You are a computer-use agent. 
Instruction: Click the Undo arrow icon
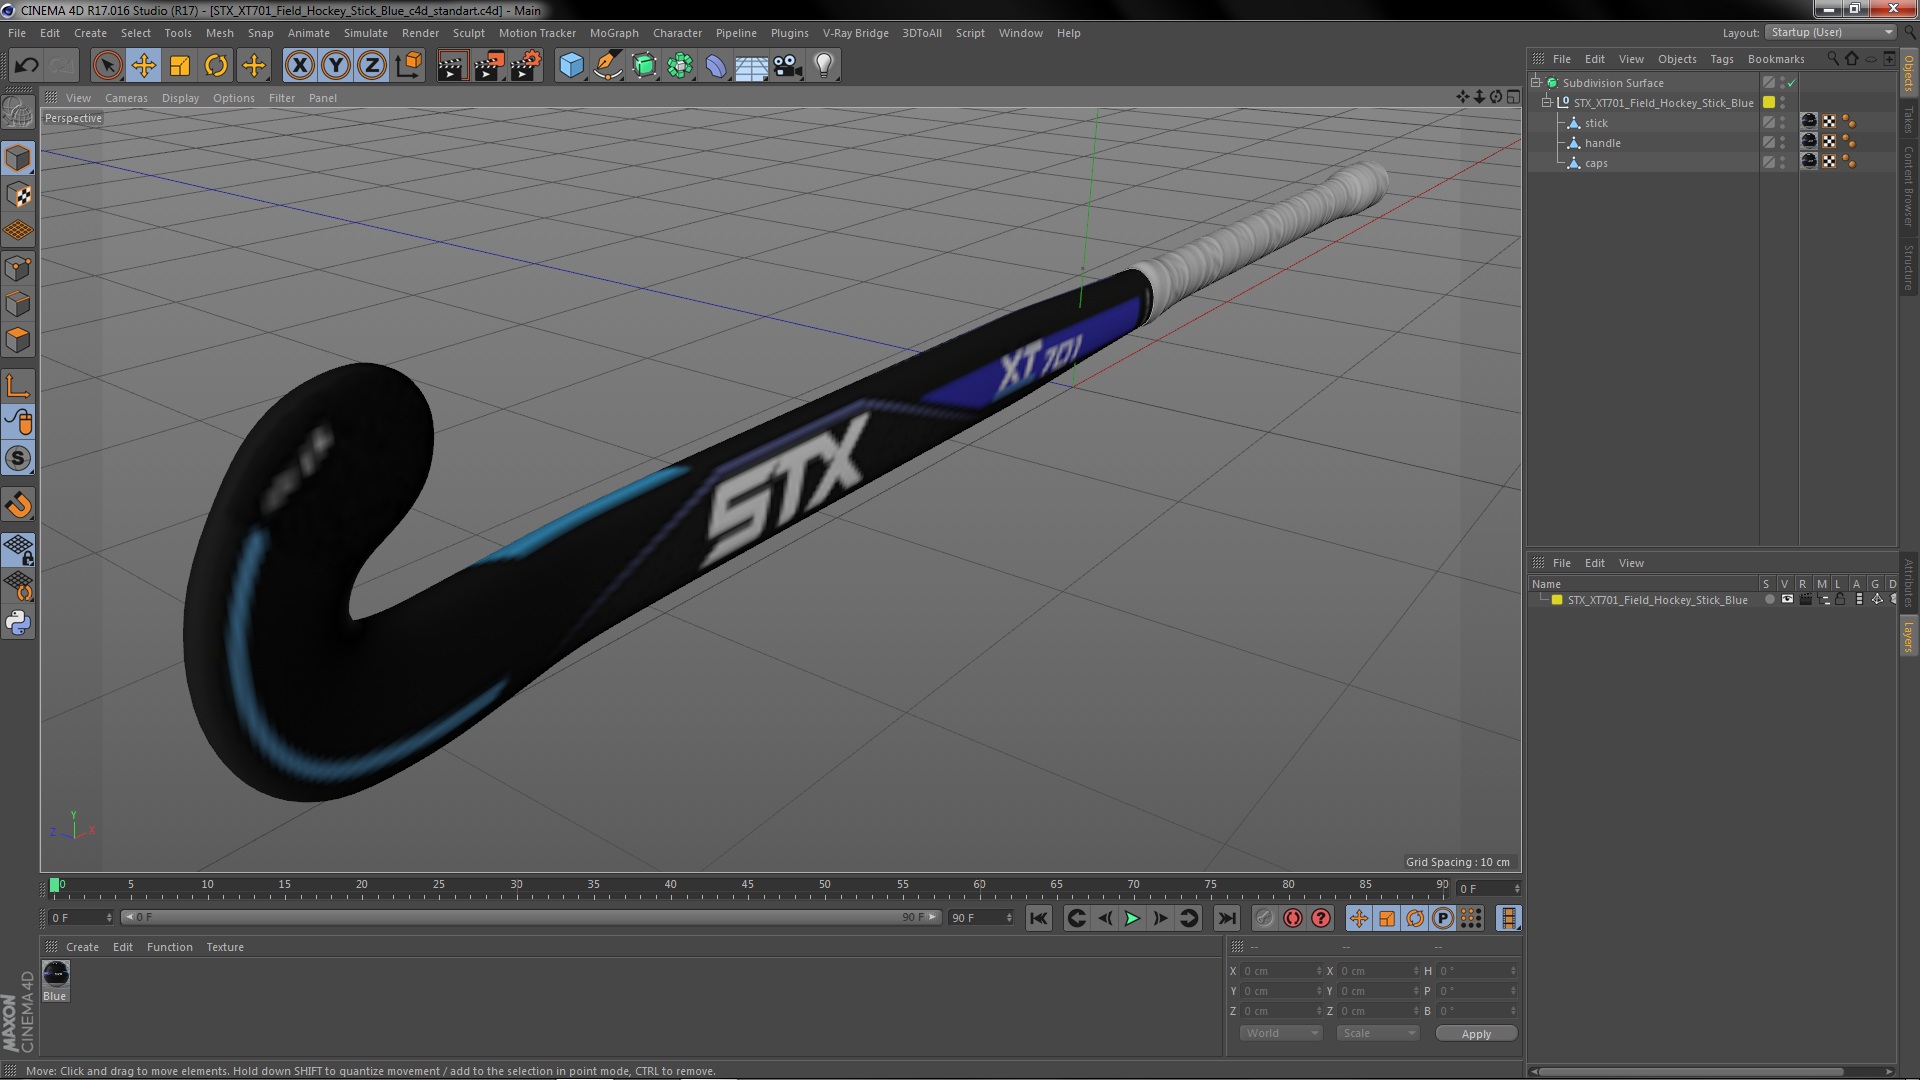pos(26,66)
